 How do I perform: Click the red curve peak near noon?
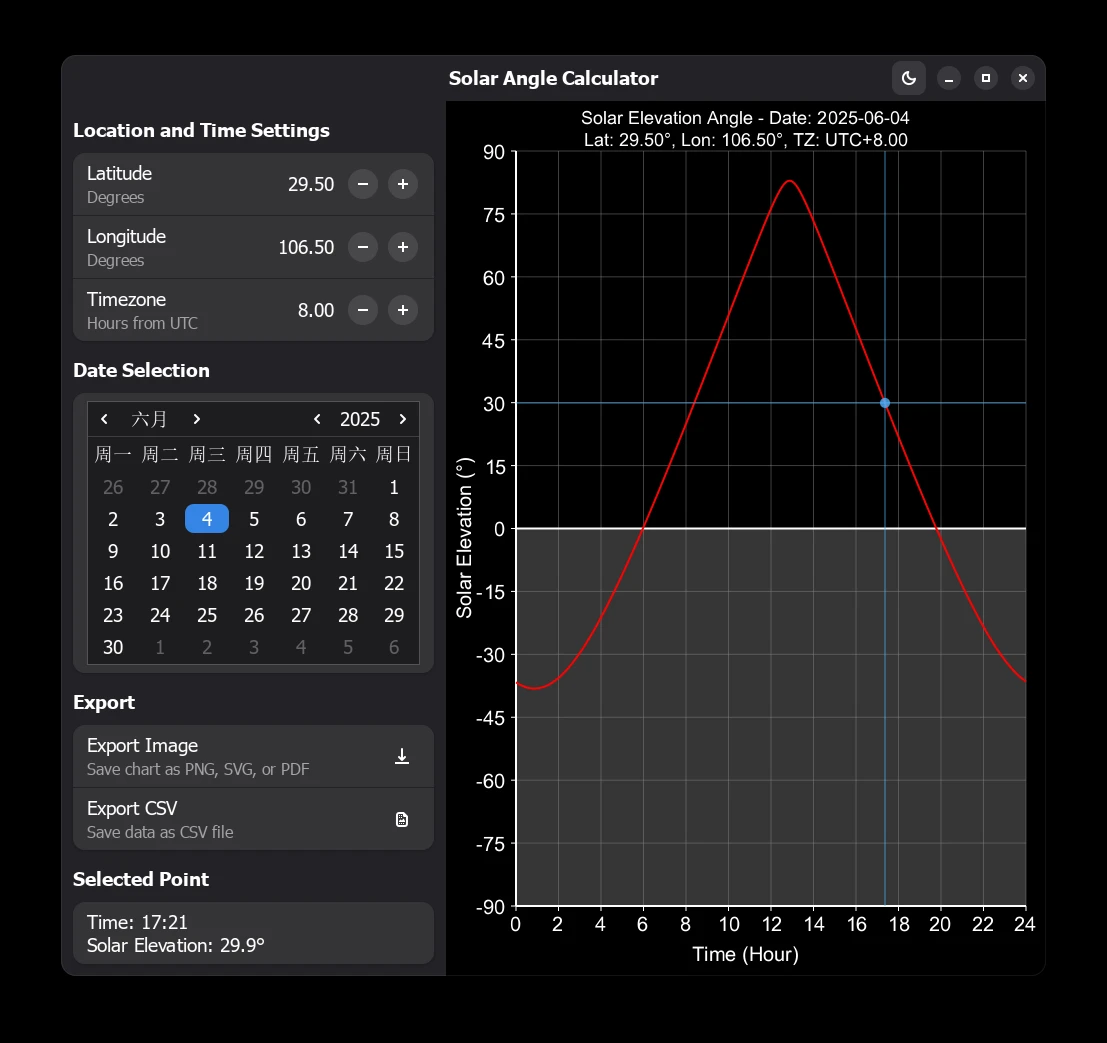(789, 181)
